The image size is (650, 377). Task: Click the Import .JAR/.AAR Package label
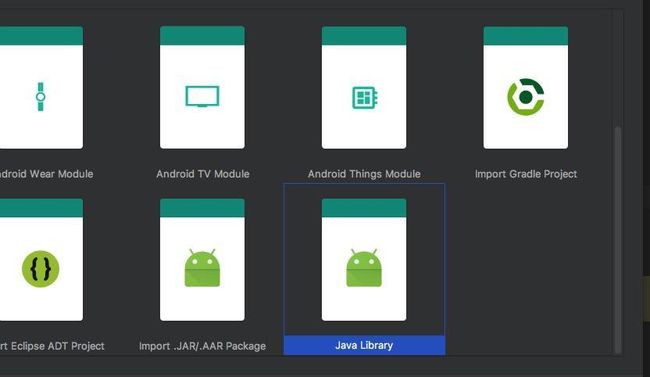pos(202,346)
